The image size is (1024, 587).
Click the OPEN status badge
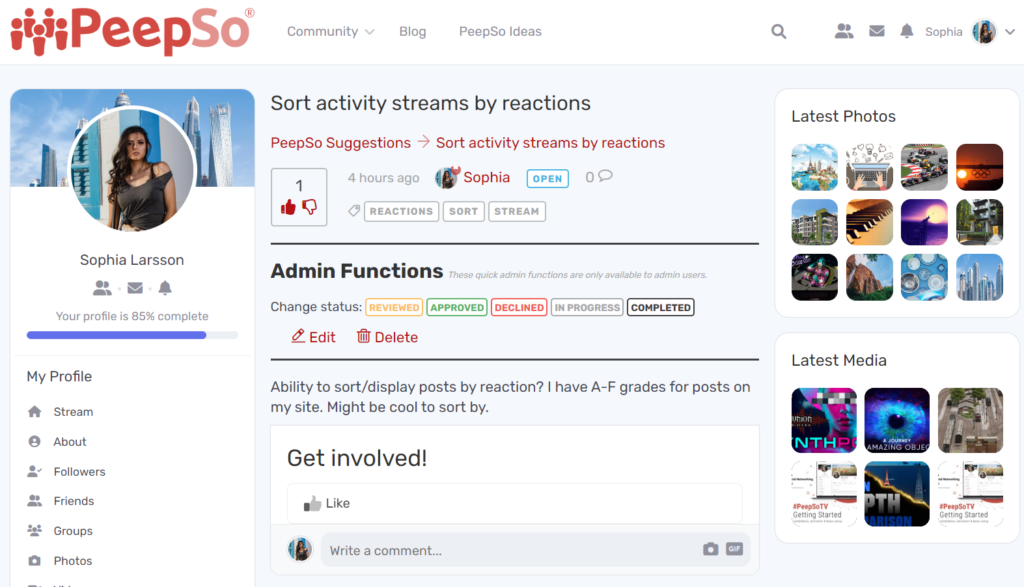coord(547,178)
